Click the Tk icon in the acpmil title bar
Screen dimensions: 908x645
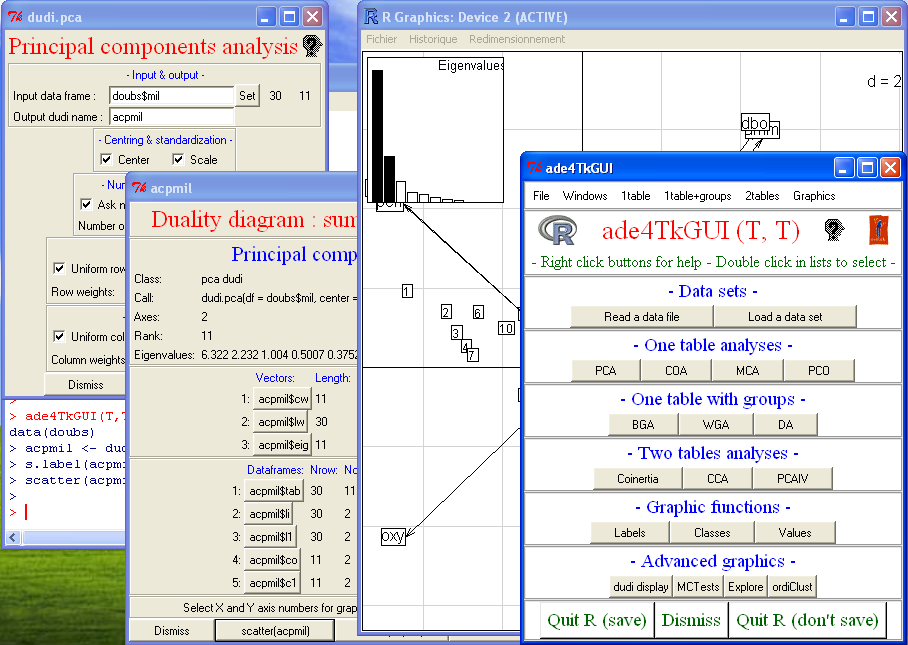[x=140, y=188]
